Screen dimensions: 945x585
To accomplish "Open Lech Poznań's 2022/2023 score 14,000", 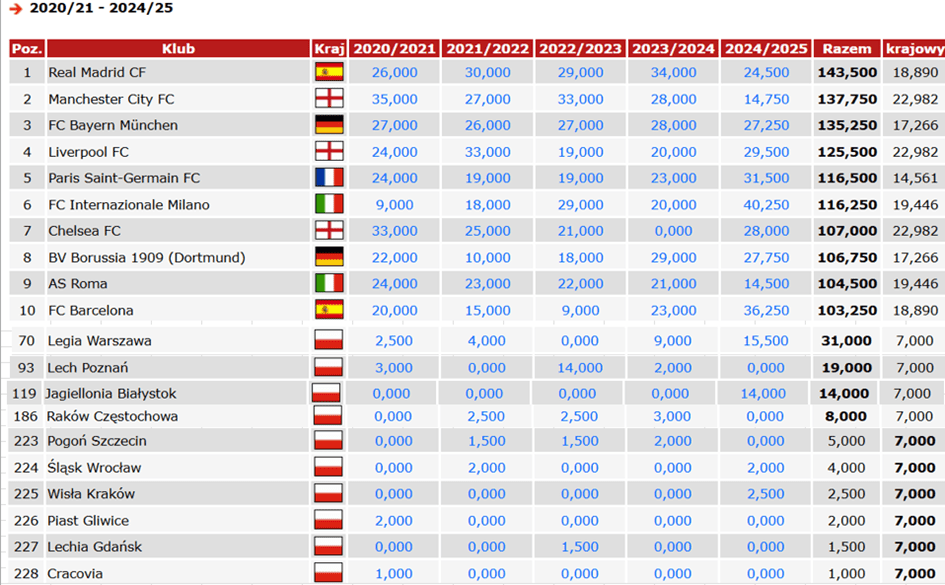I will 580,367.
